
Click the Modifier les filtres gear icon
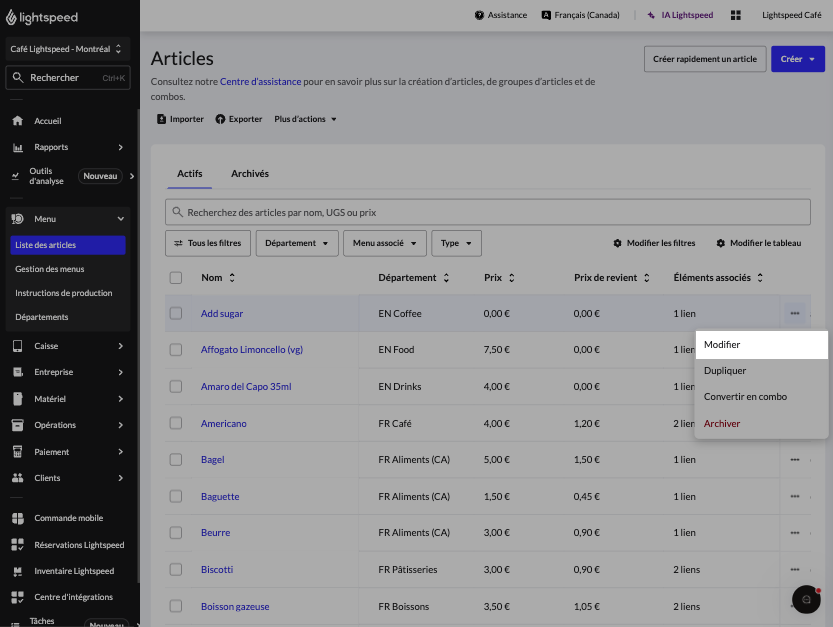[x=617, y=243]
